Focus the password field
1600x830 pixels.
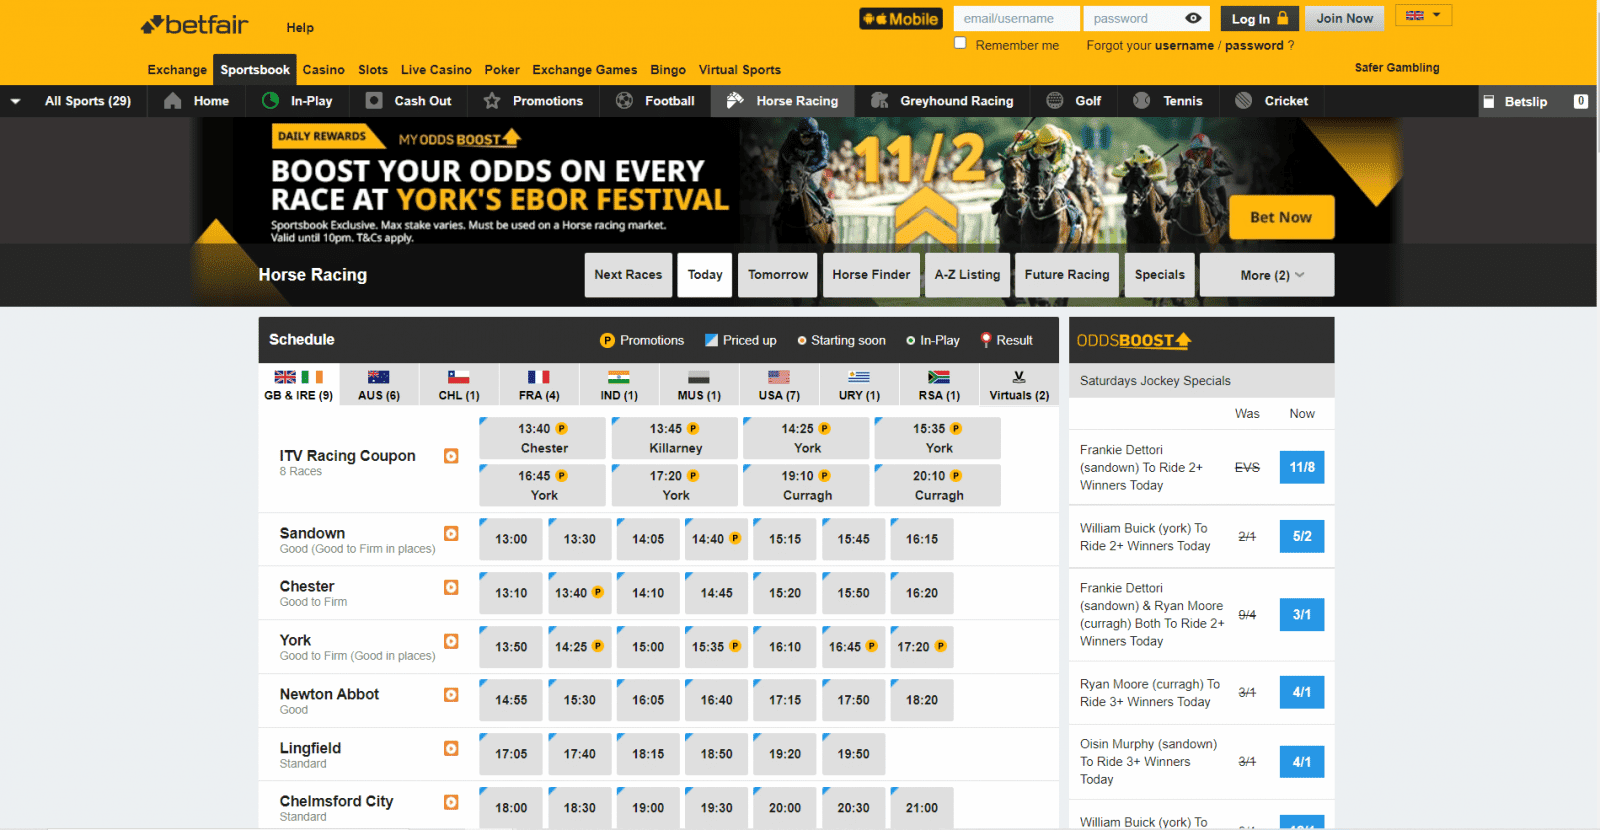click(x=1135, y=18)
